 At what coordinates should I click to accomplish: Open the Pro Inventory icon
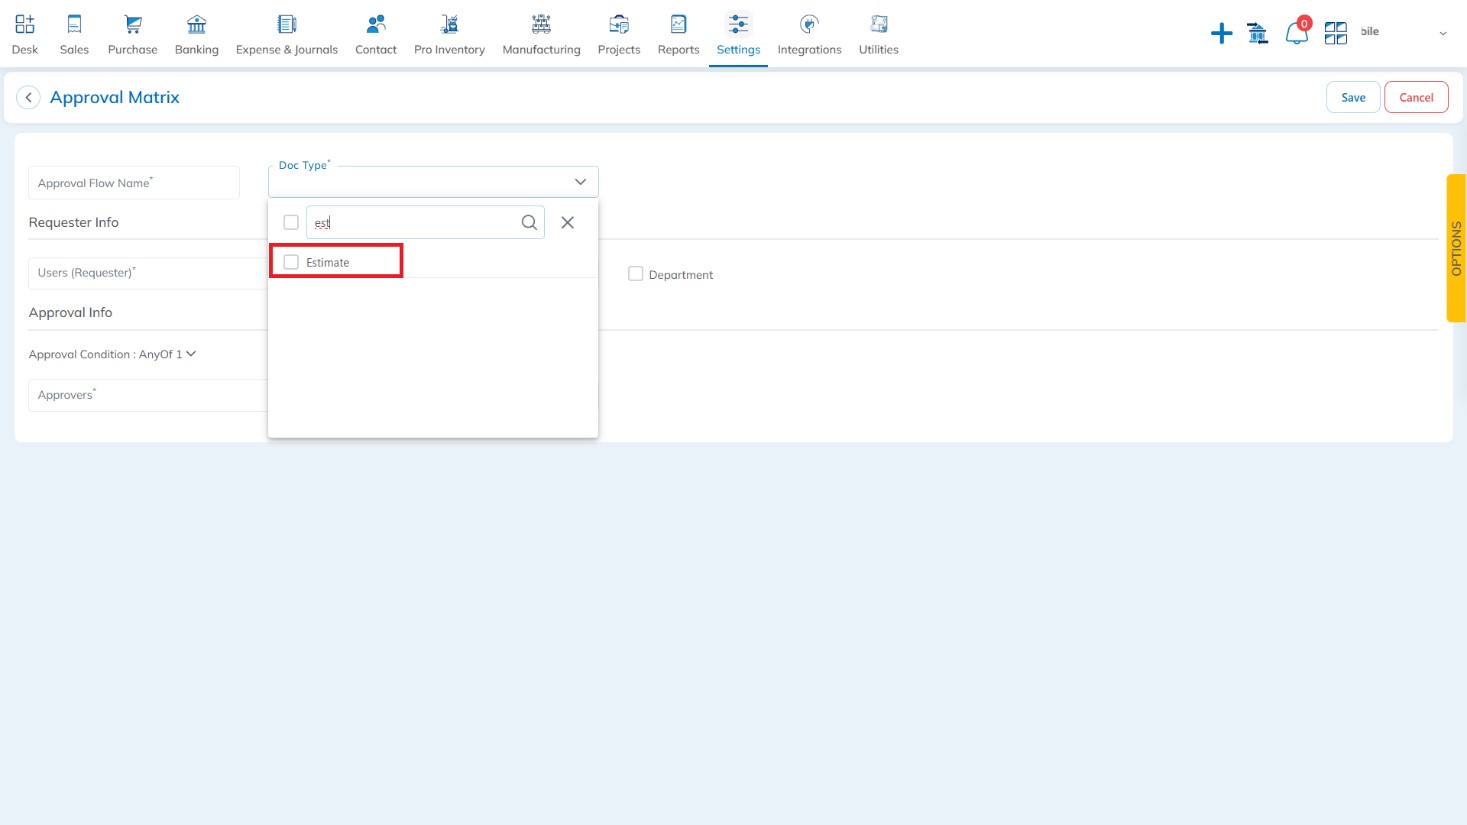point(450,24)
